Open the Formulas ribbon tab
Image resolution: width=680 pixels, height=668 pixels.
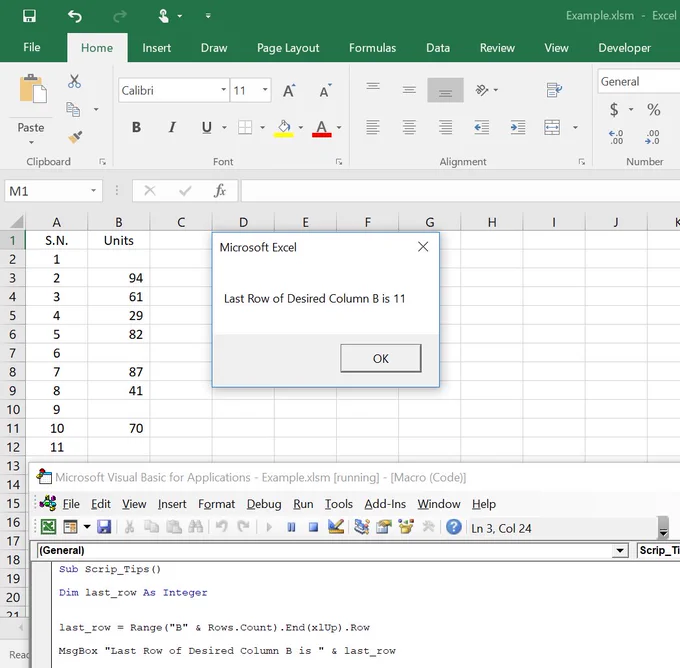tap(373, 48)
